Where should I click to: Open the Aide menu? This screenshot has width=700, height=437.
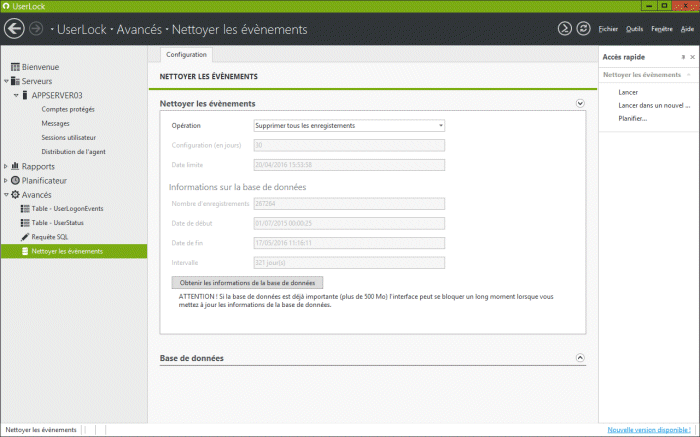[x=687, y=29]
